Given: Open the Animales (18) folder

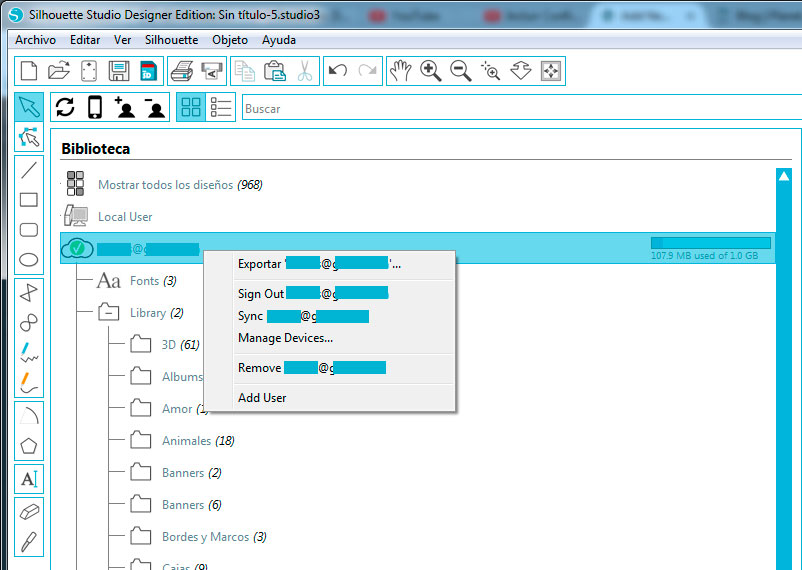Looking at the screenshot, I should 198,441.
